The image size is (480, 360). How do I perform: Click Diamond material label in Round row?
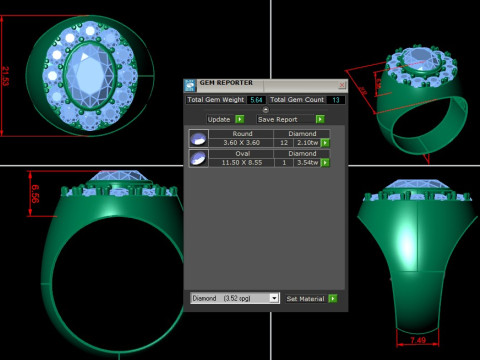(x=302, y=134)
